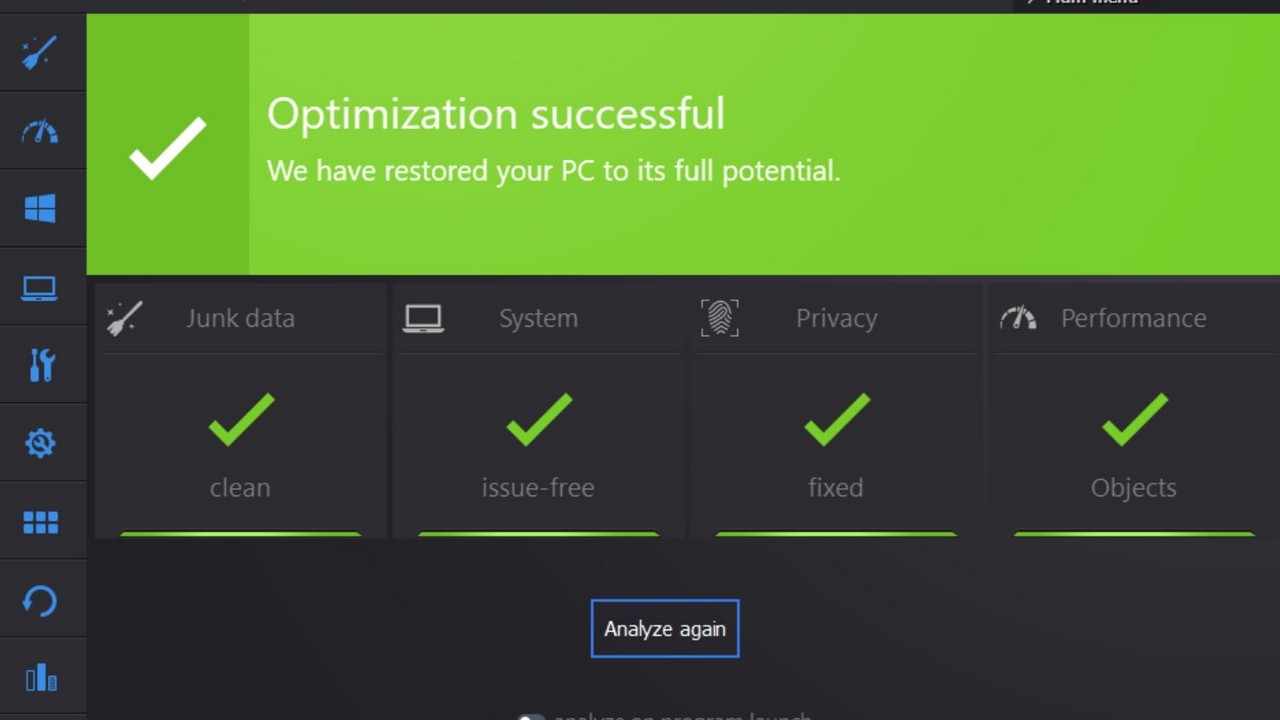
Task: Click the fingerprint Privacy icon
Action: (x=719, y=318)
